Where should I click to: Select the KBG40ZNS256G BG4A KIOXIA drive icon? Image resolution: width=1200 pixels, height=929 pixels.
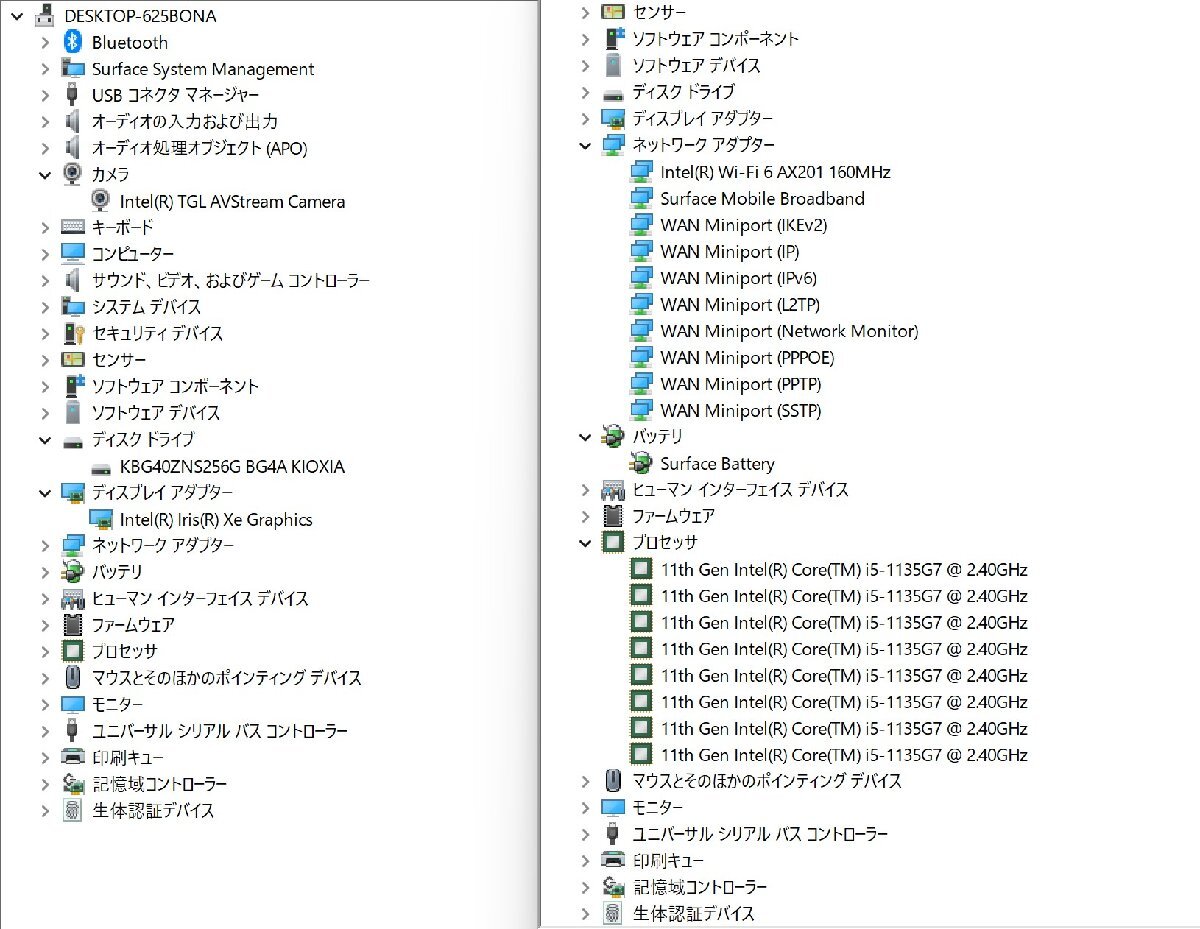click(101, 467)
